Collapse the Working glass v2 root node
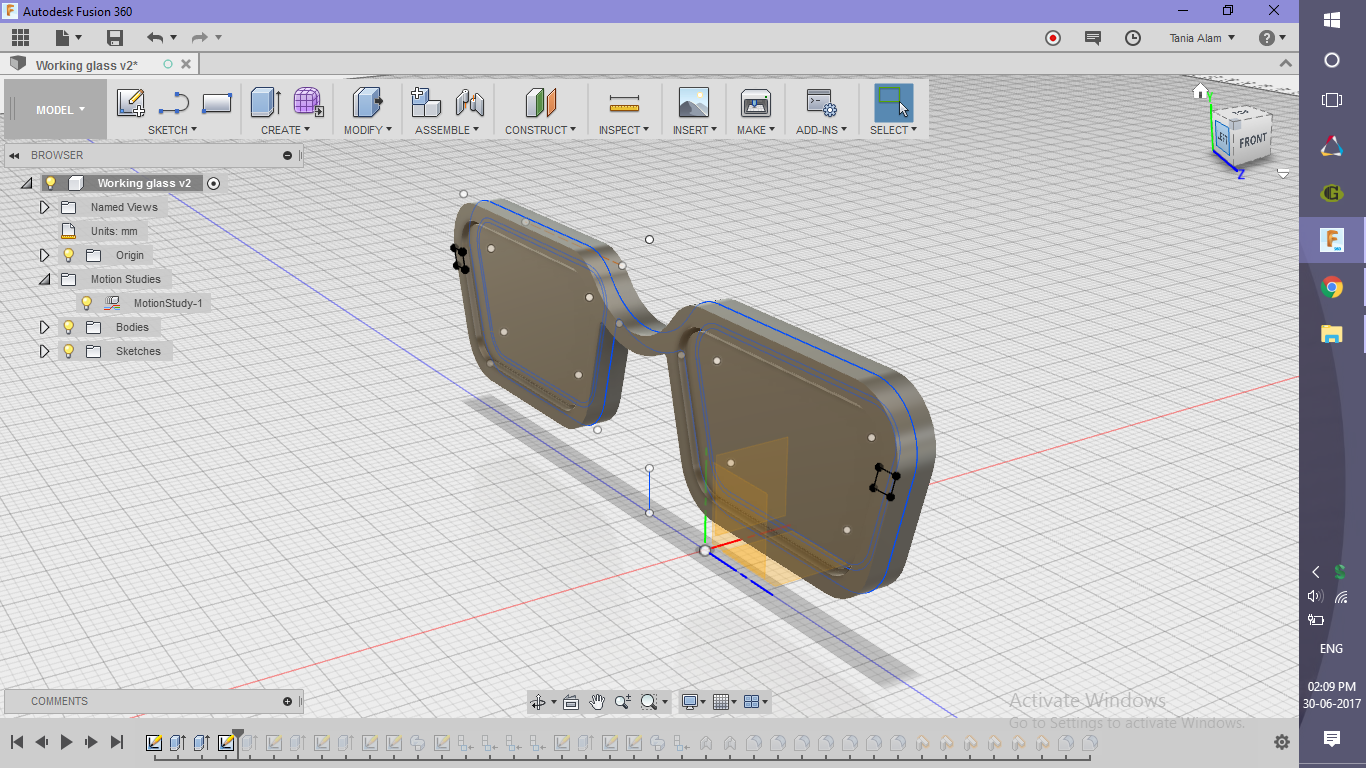1366x768 pixels. (25, 184)
